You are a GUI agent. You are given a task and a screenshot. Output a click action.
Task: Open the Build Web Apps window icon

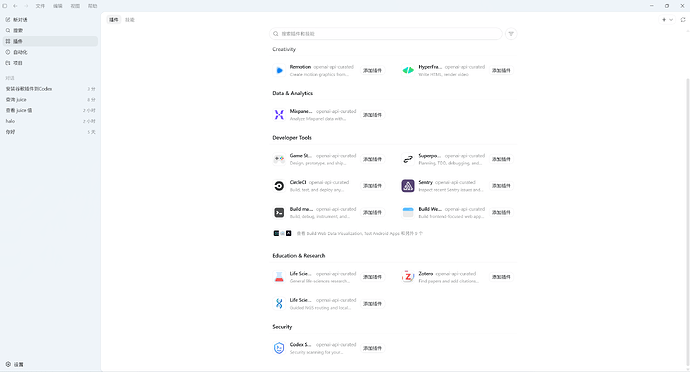click(x=408, y=213)
